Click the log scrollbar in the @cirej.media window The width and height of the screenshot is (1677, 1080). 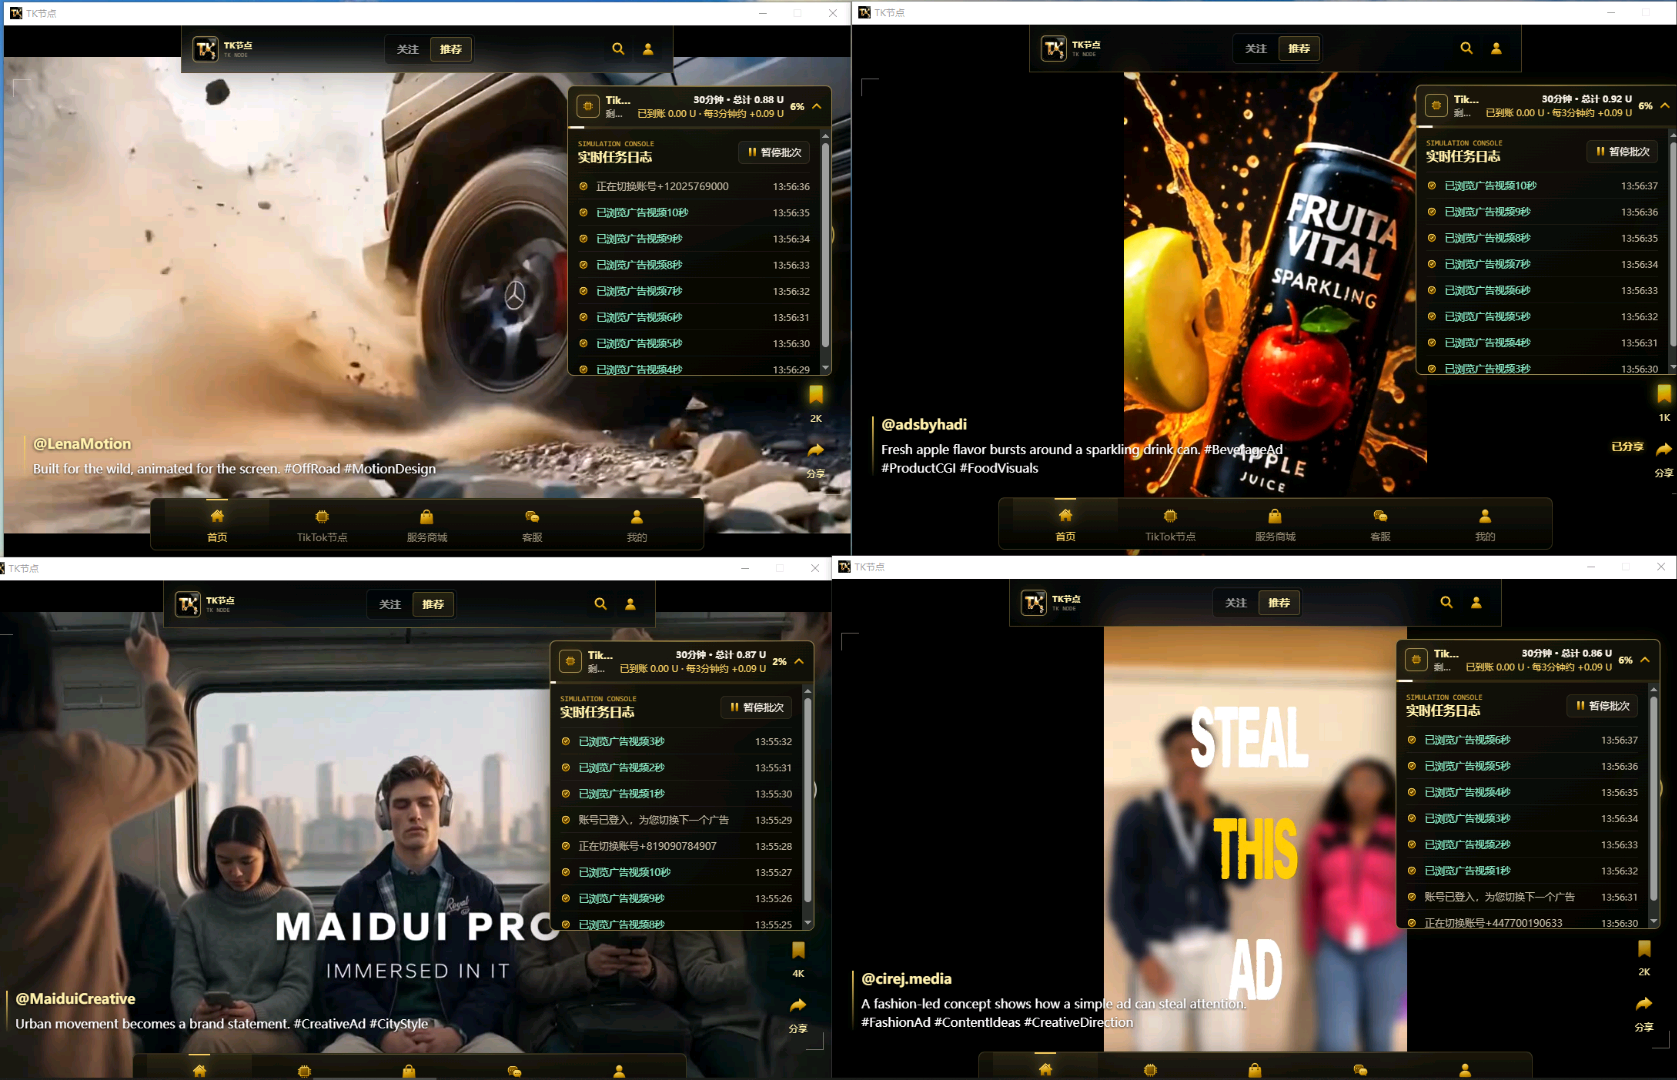(x=1653, y=798)
